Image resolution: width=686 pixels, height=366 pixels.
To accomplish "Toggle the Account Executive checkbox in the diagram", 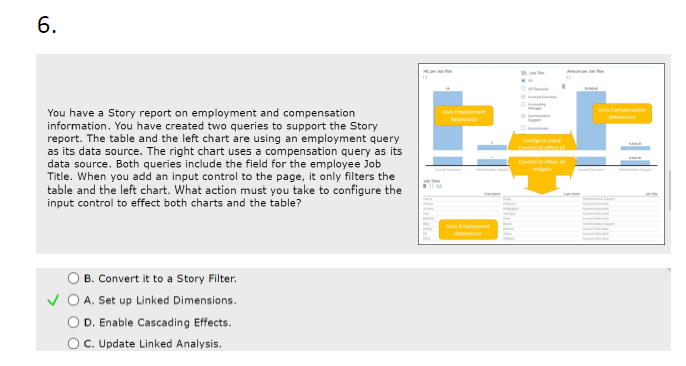I will tap(523, 97).
